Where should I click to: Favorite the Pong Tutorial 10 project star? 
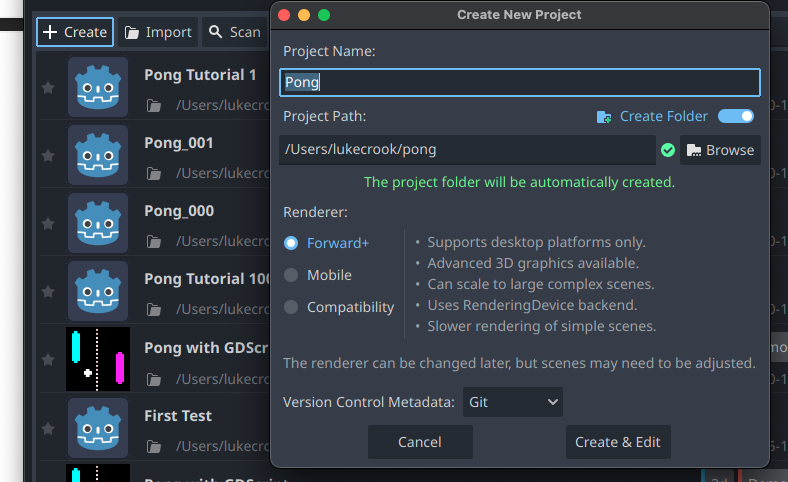pos(48,292)
